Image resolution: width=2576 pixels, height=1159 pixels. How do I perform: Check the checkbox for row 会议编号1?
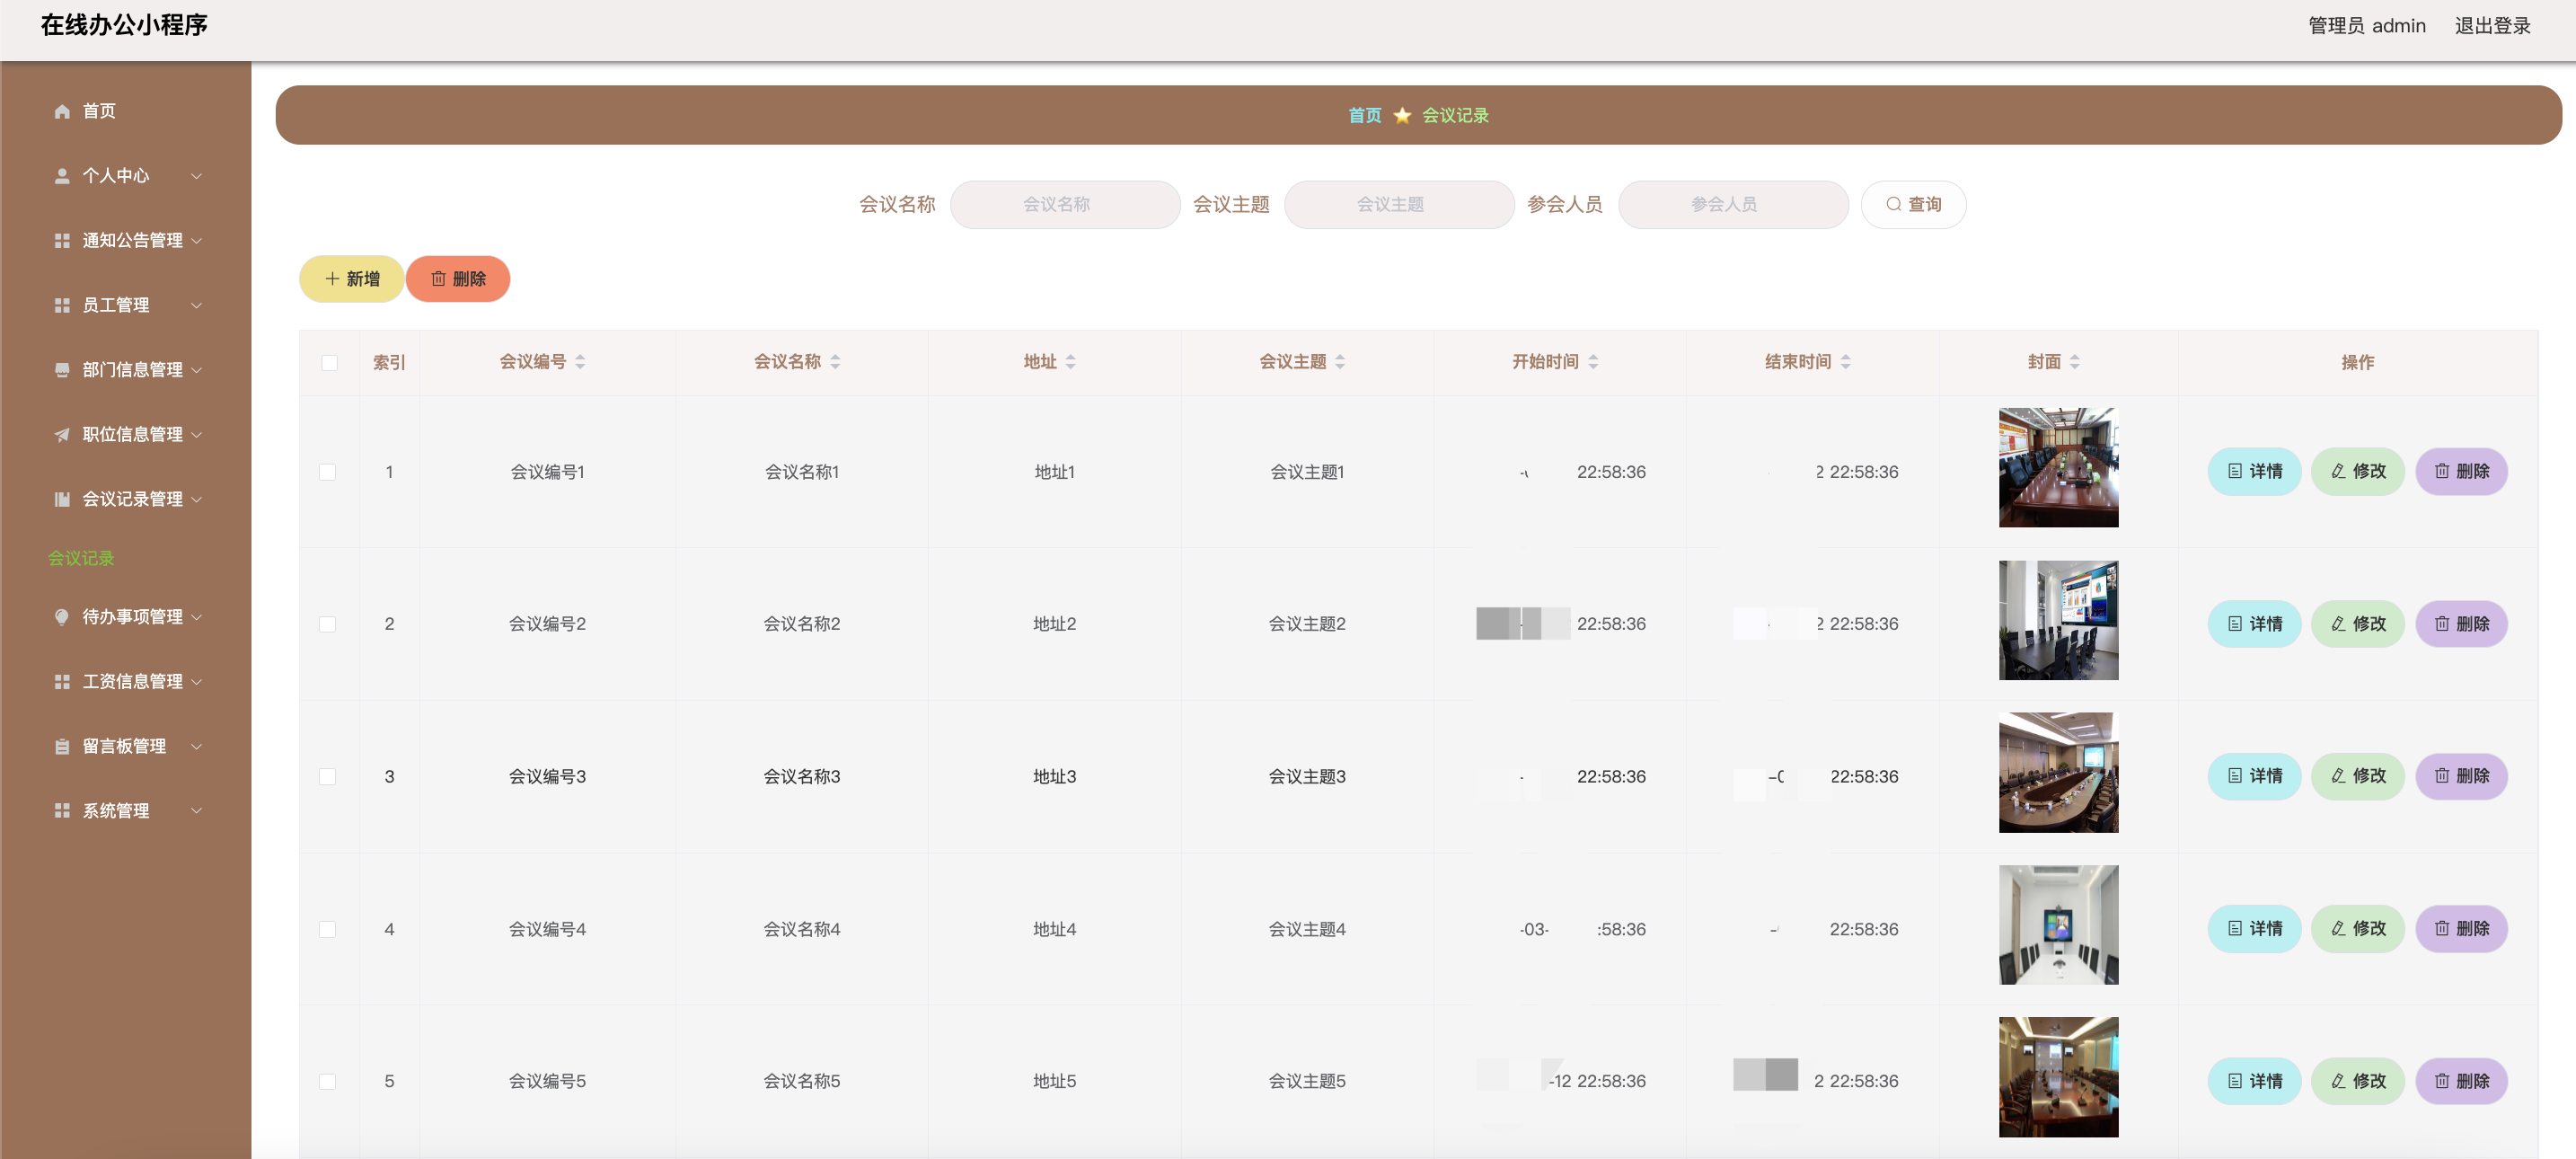click(x=327, y=472)
